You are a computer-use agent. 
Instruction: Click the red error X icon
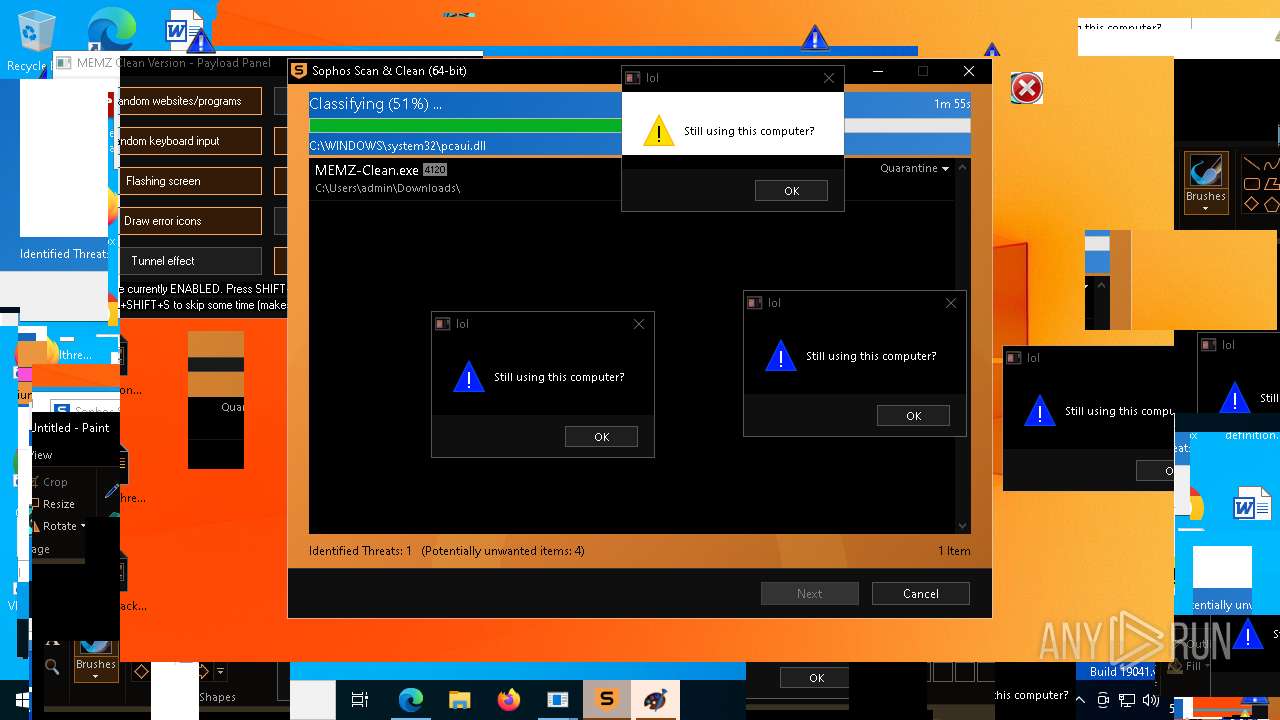pyautogui.click(x=1026, y=88)
